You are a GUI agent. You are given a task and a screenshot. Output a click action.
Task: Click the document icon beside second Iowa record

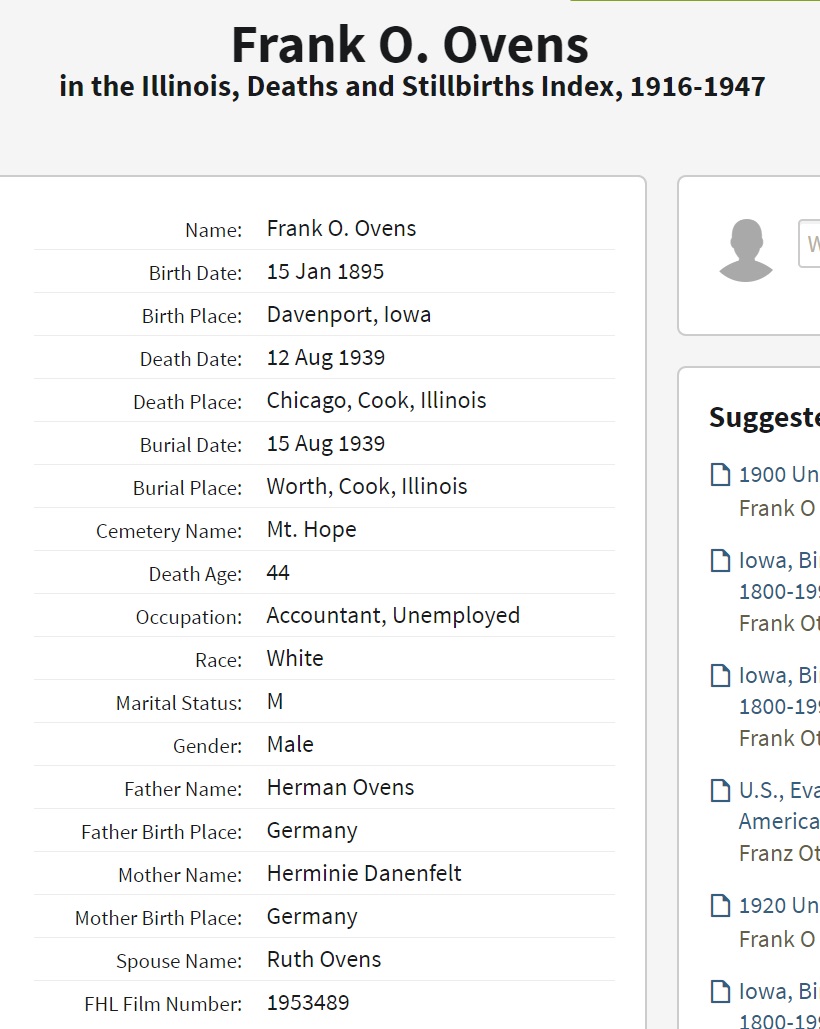(x=720, y=676)
